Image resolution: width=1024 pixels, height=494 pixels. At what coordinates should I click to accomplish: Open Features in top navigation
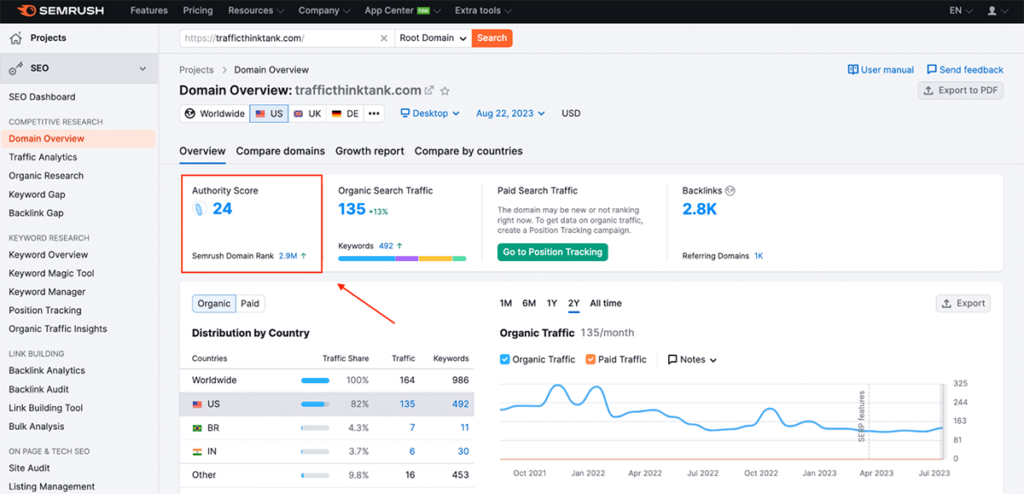(149, 10)
